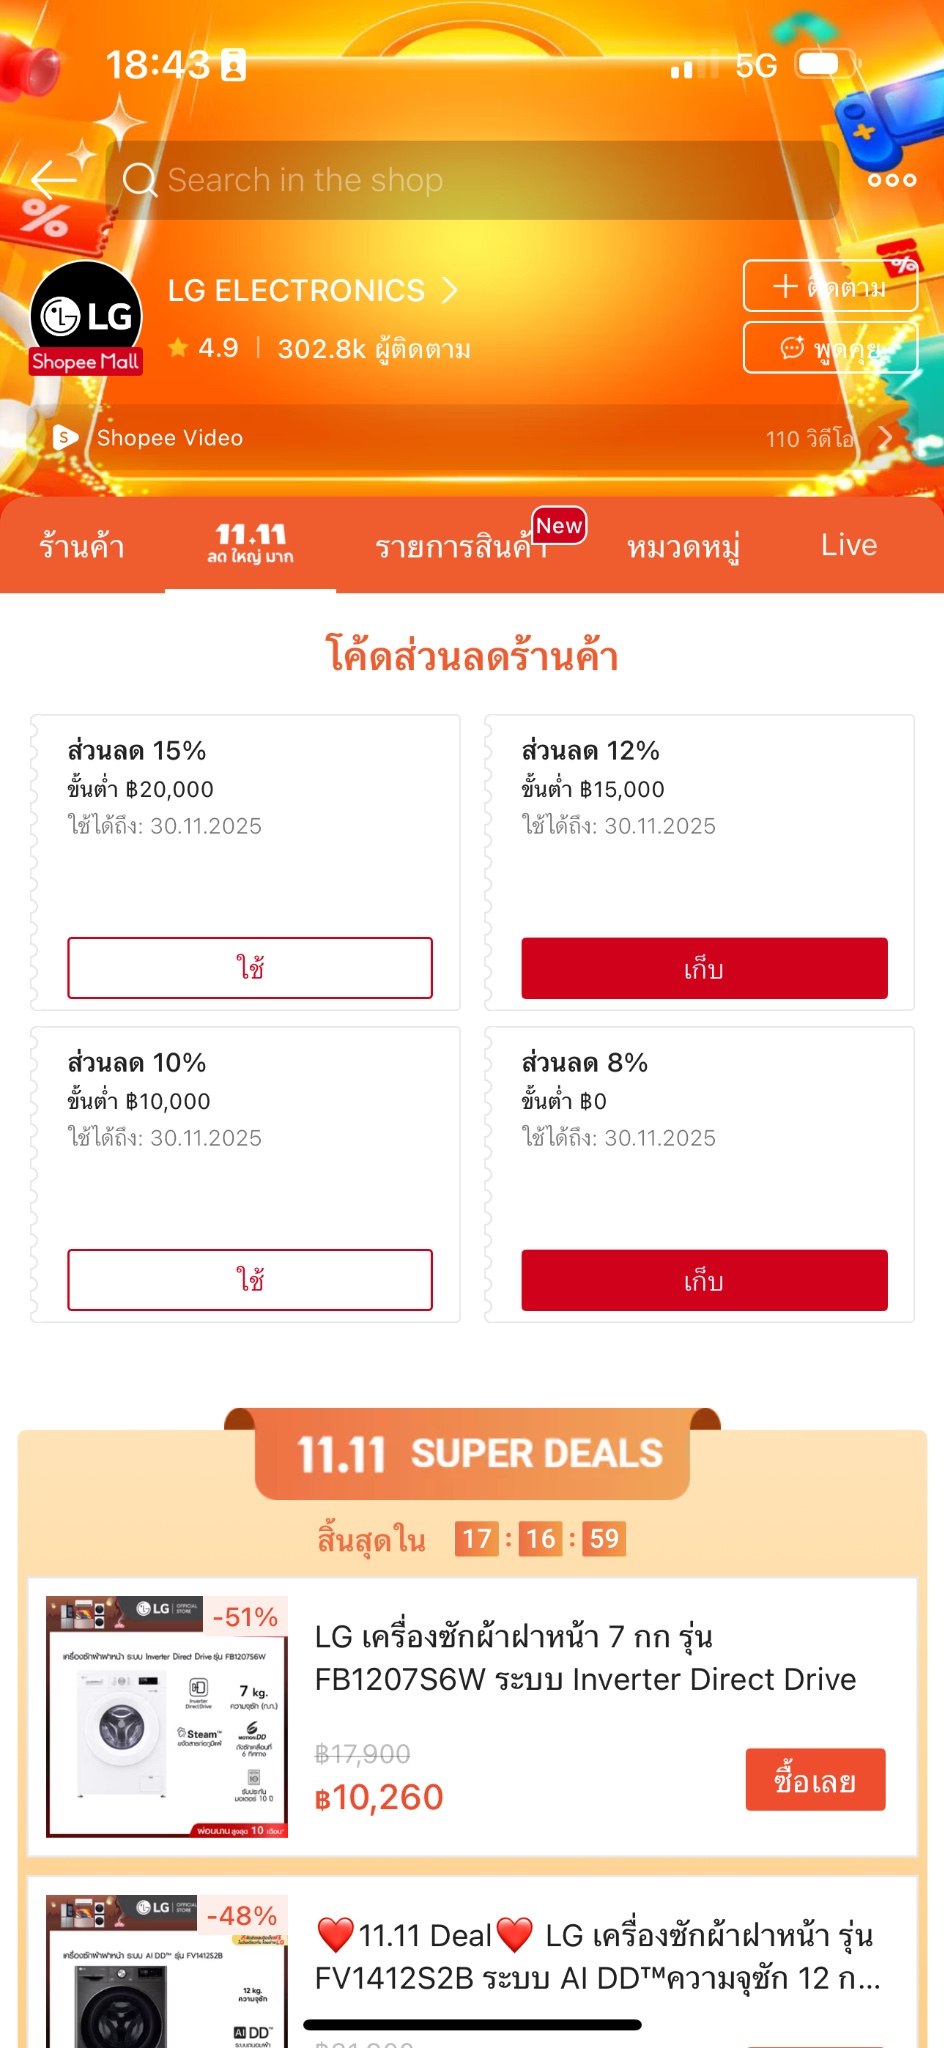Image resolution: width=944 pixels, height=2048 pixels.
Task: Tap the star rating 4.9
Action: (204, 348)
